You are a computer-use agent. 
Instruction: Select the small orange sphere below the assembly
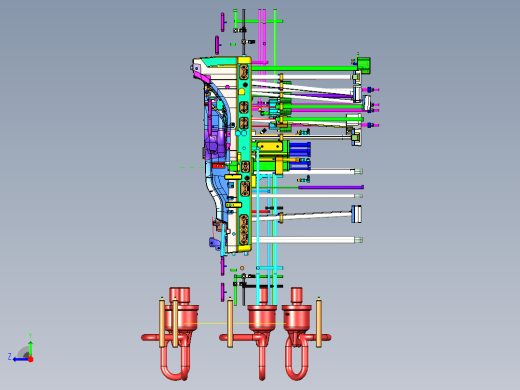(x=242, y=268)
